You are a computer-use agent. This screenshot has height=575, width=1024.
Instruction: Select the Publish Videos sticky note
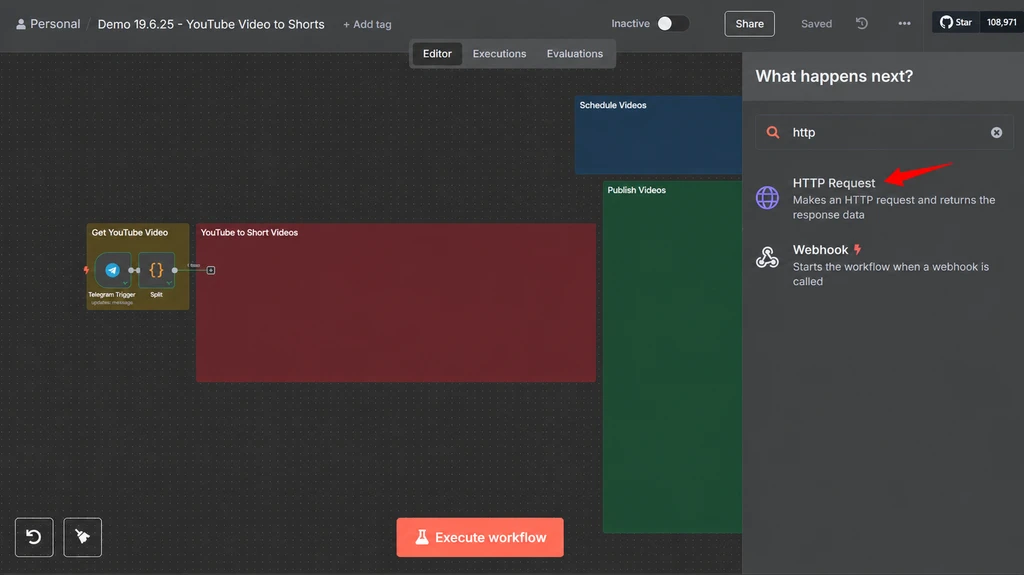coord(672,357)
